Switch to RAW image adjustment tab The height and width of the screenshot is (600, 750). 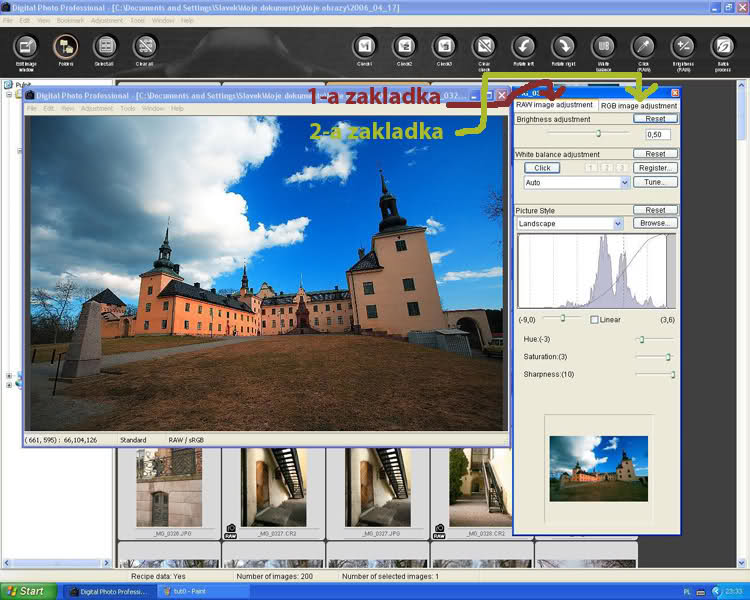pyautogui.click(x=554, y=105)
